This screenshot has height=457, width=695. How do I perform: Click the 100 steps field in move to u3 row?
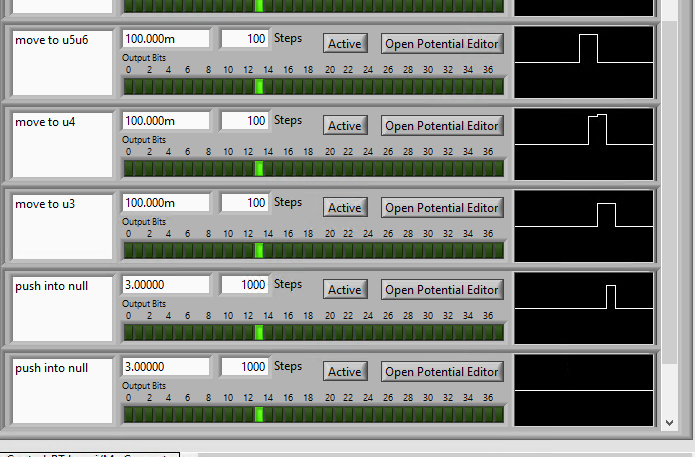[x=245, y=203]
